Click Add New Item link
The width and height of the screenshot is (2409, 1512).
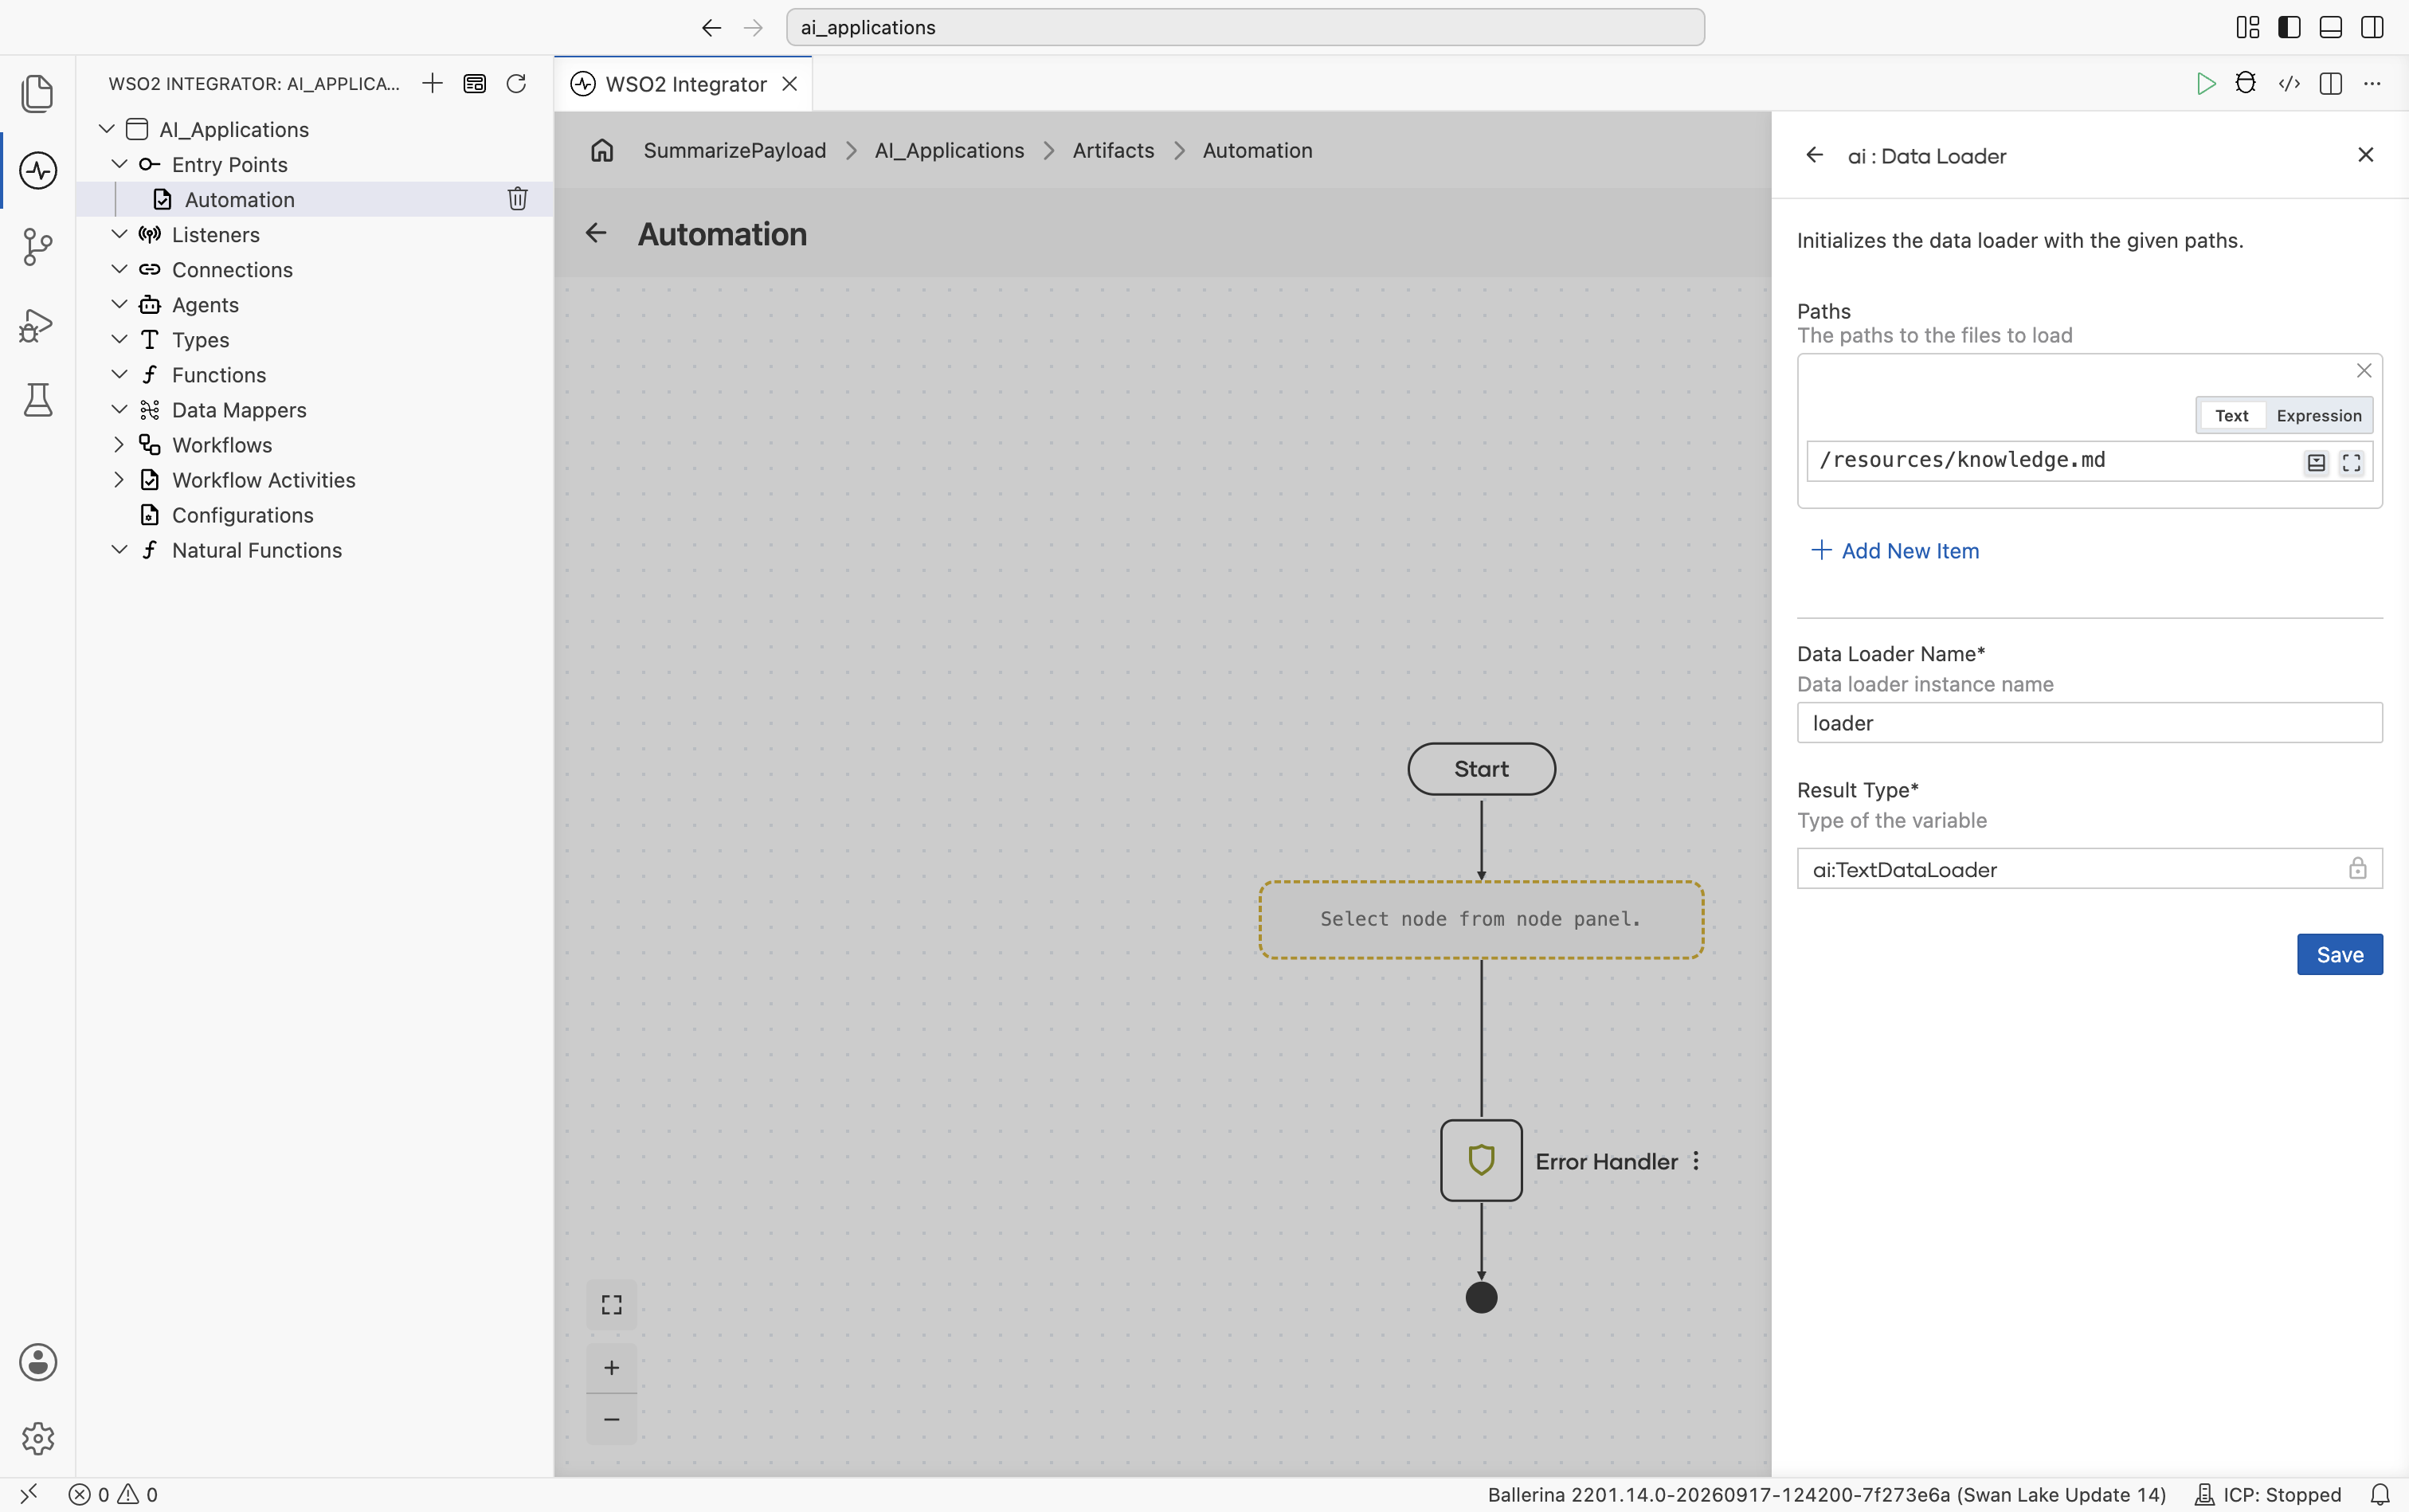coord(1895,551)
